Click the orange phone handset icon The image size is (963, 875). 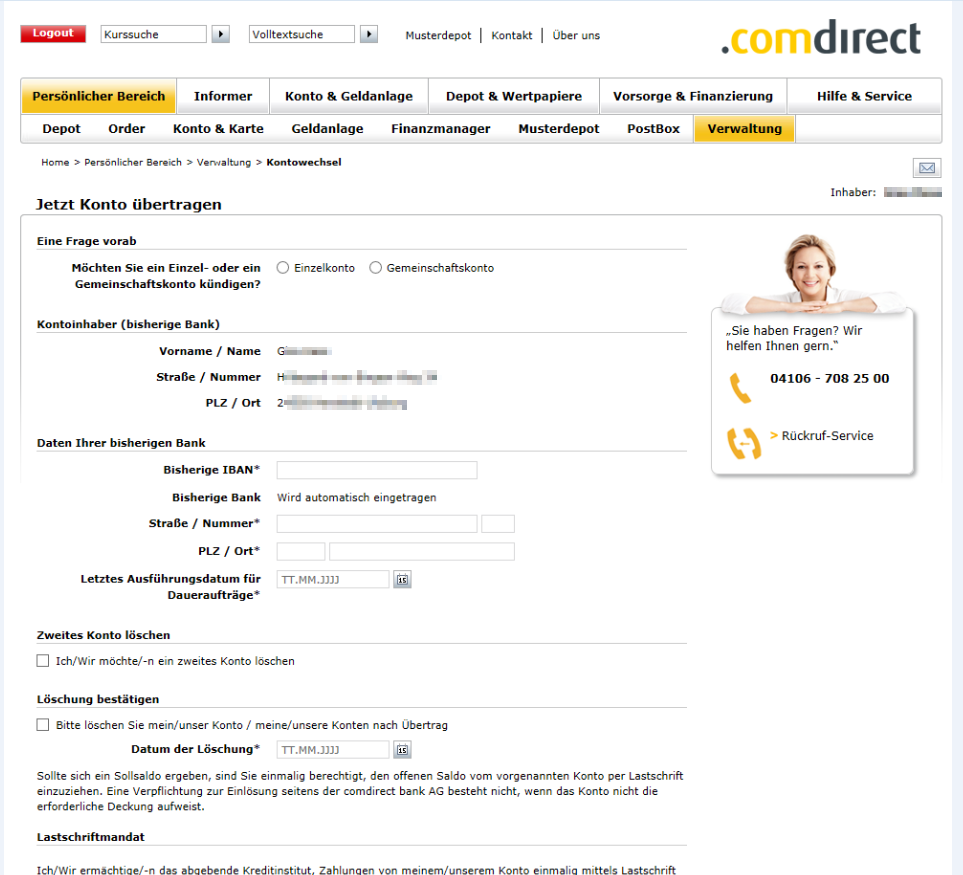coord(740,387)
